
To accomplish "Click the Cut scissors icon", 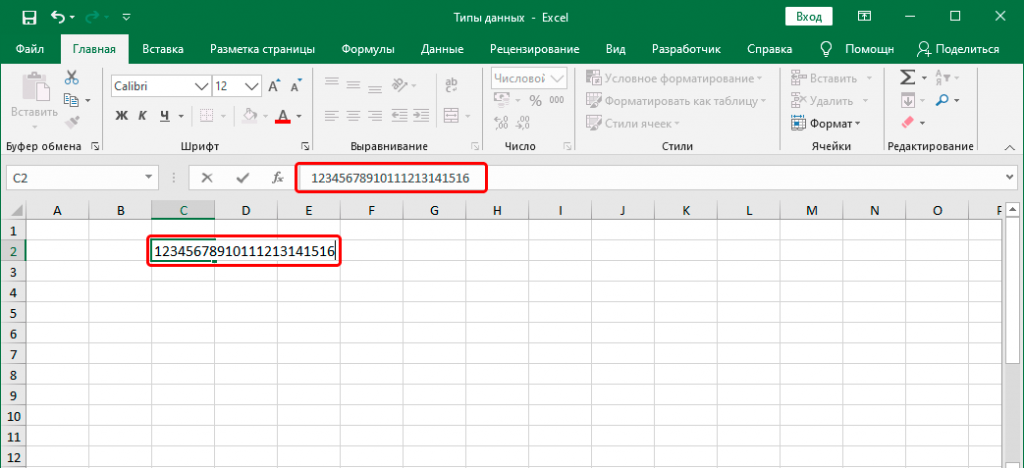I will click(72, 78).
